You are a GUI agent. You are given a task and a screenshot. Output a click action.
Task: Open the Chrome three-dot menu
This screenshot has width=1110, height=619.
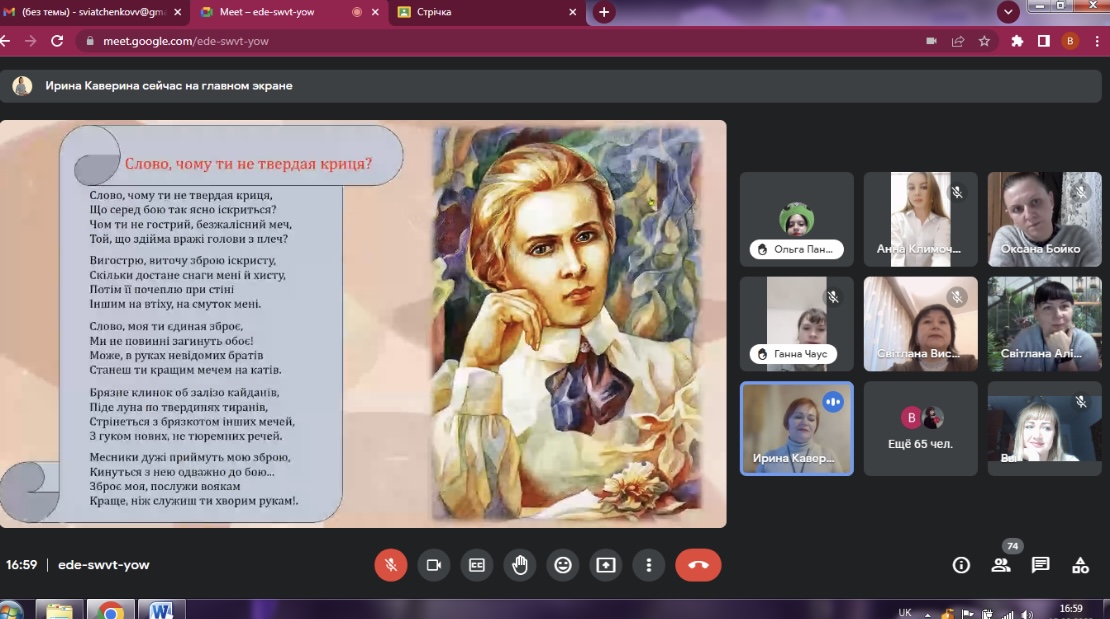click(1097, 41)
